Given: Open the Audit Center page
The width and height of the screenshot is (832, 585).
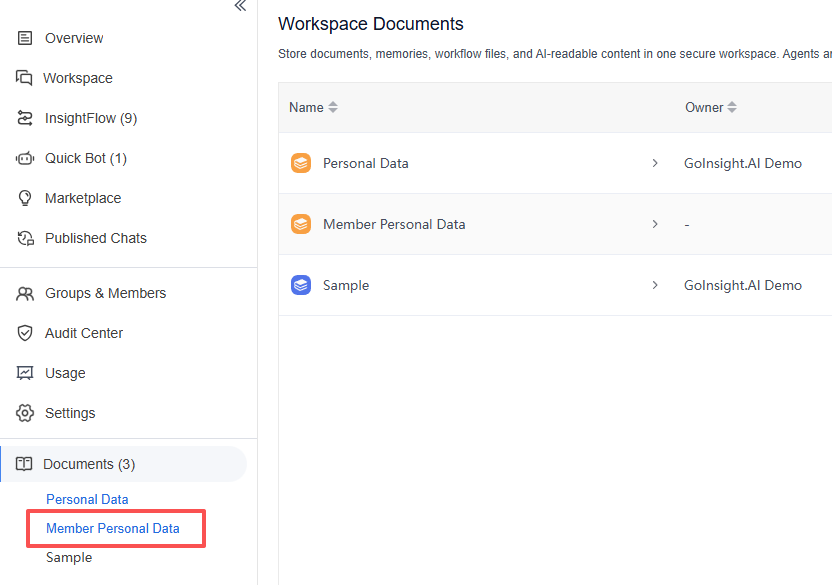Looking at the screenshot, I should (x=84, y=333).
